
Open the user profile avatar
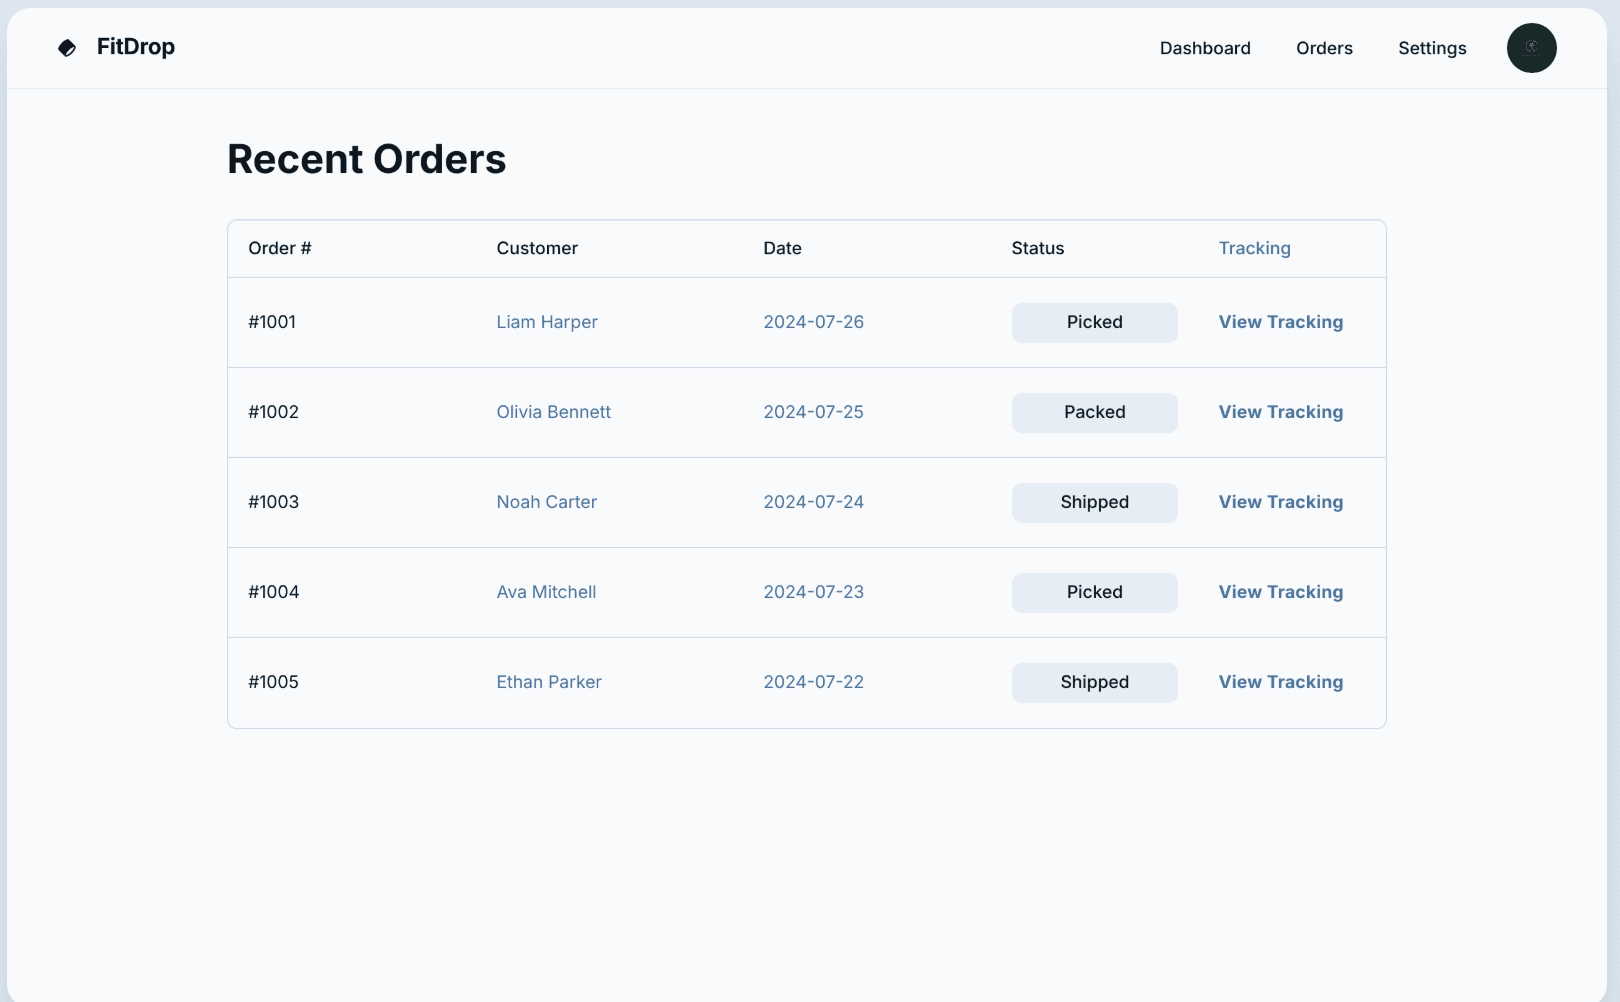[1531, 48]
